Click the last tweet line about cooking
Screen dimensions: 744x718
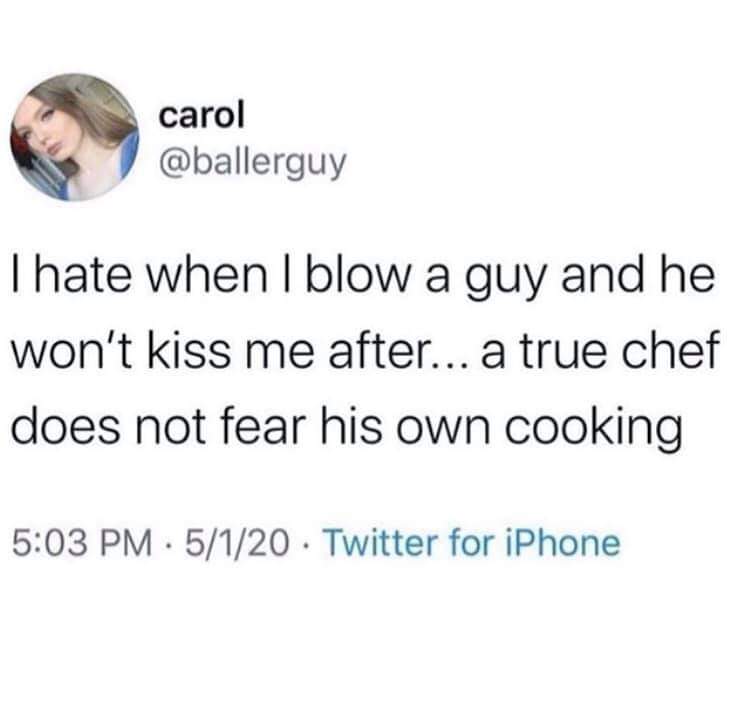346,426
